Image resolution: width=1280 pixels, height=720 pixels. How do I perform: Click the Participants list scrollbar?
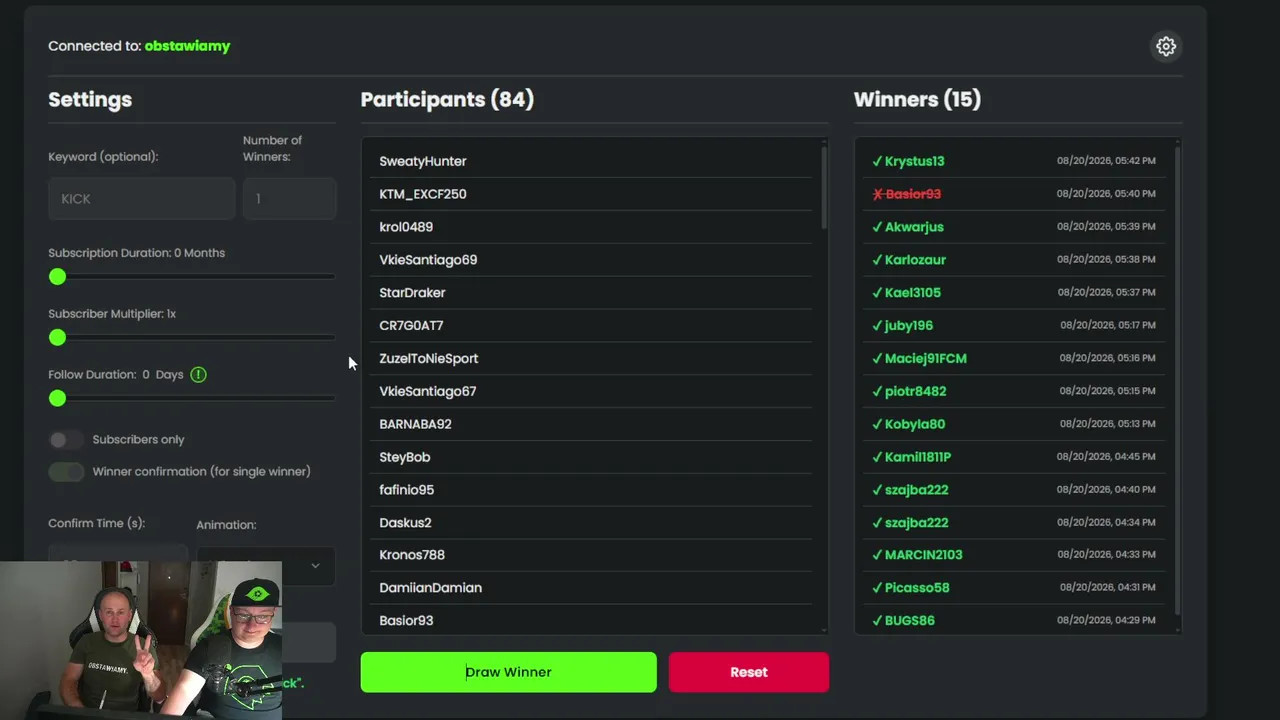tap(824, 187)
